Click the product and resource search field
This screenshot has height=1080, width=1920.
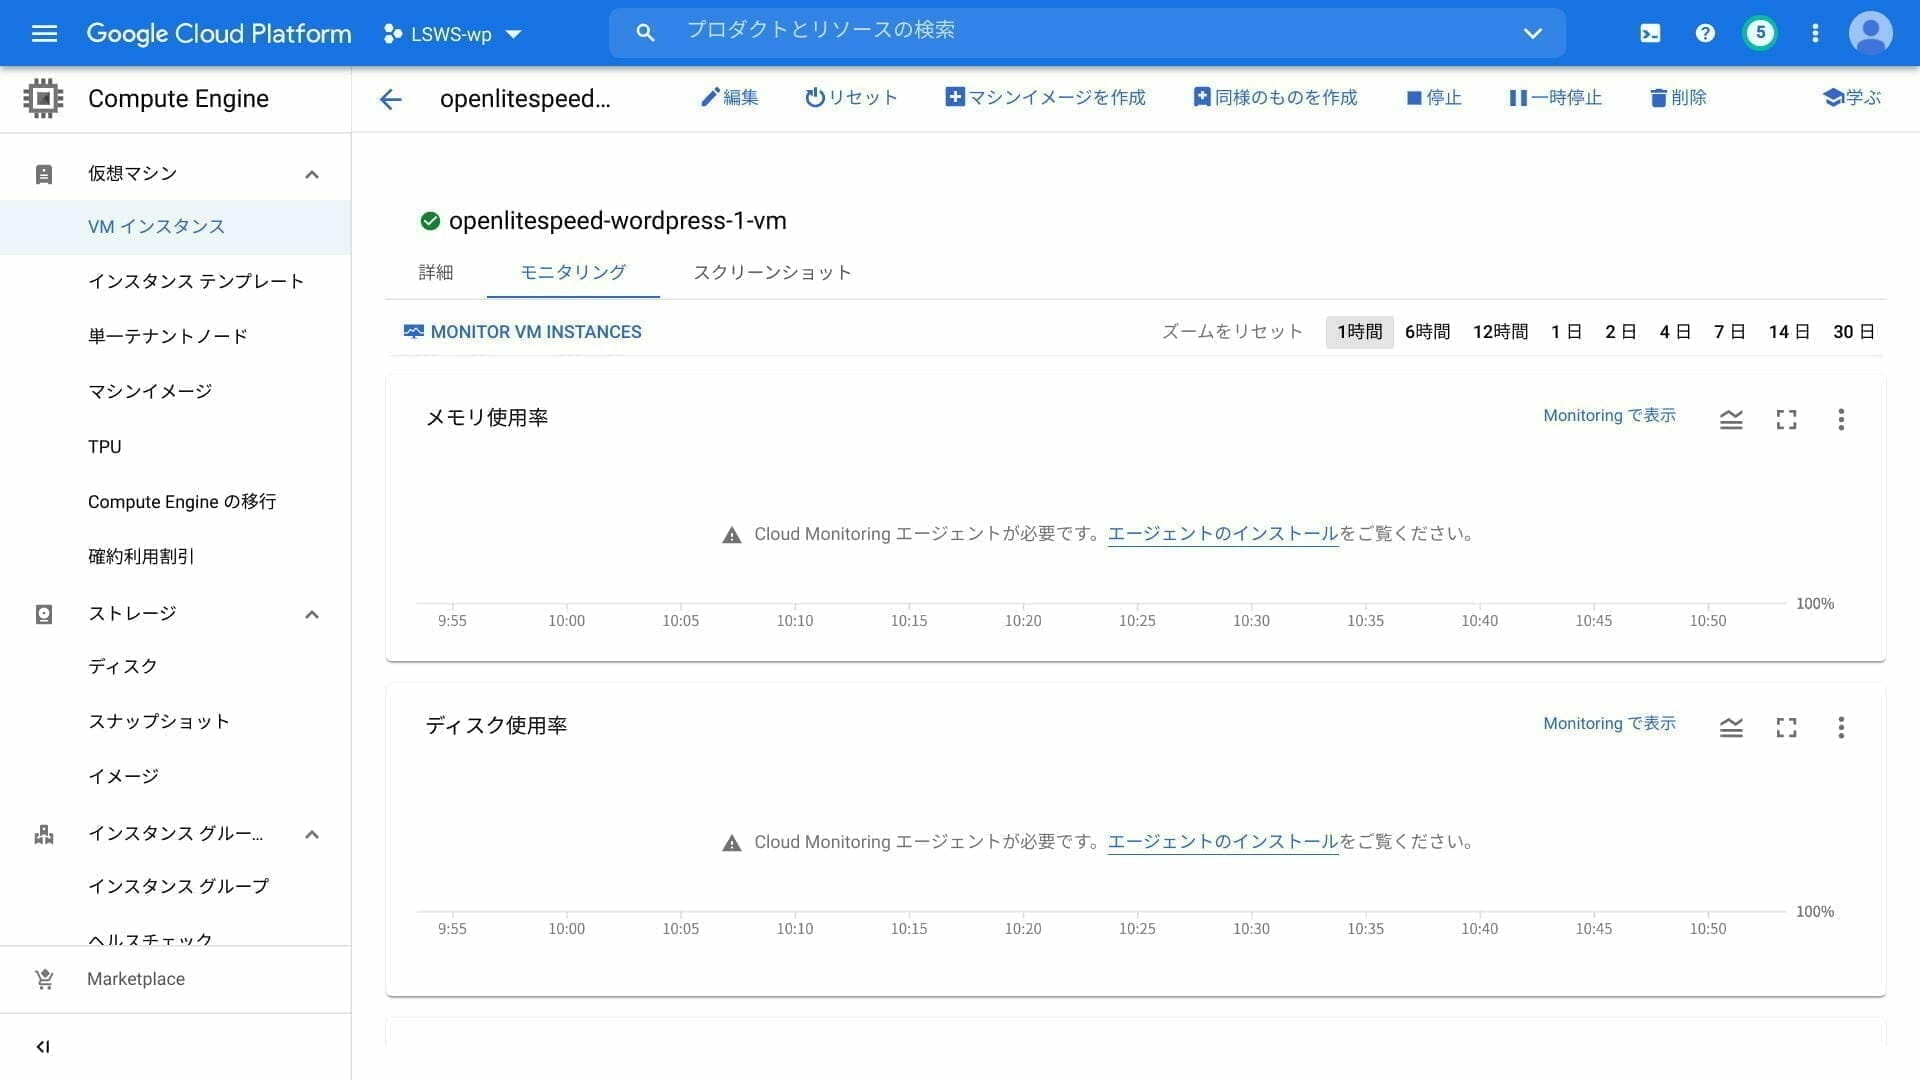coord(1087,32)
